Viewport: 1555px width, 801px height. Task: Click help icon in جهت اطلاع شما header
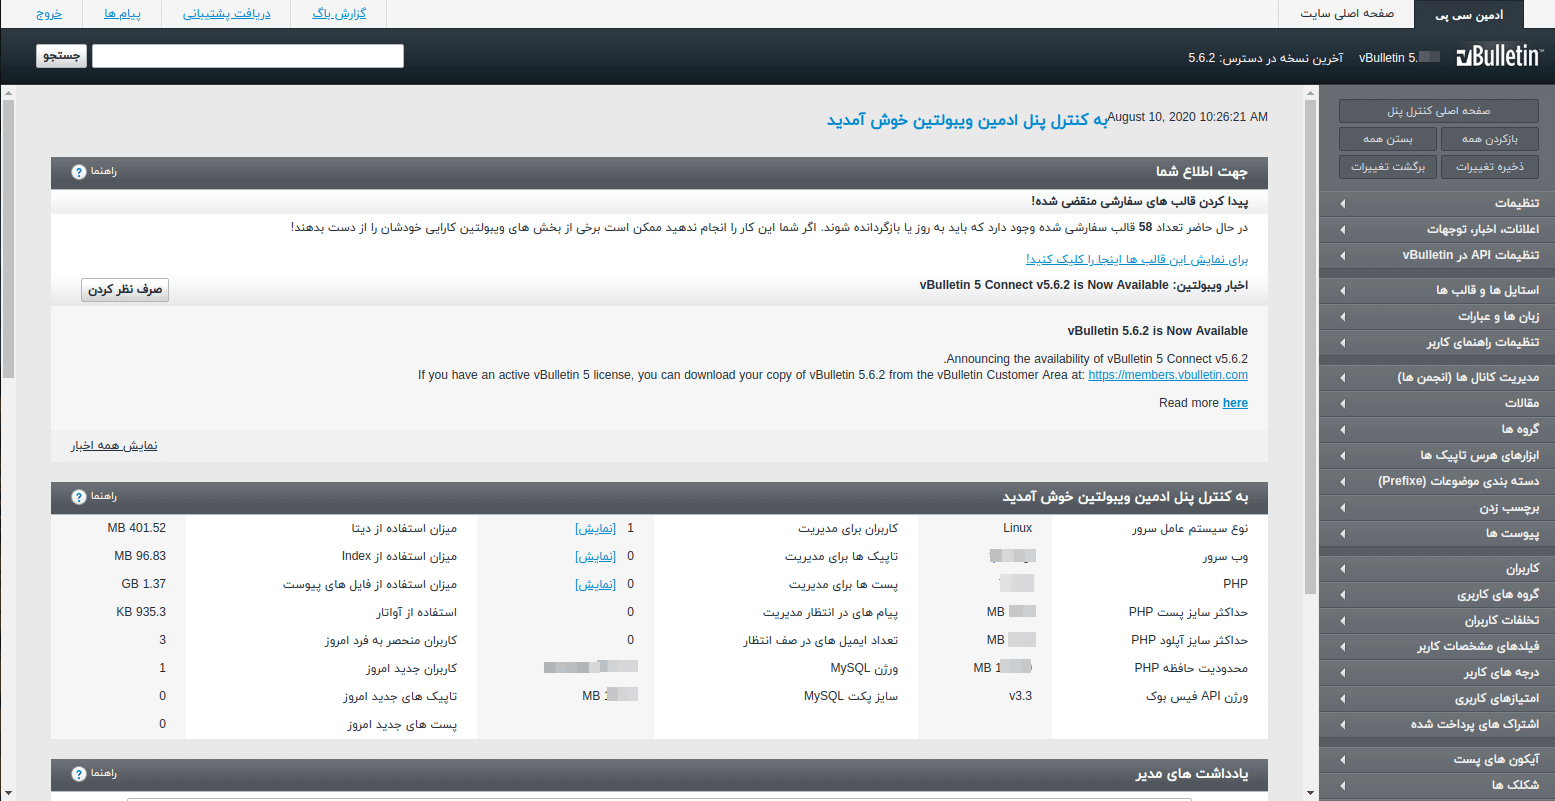click(80, 172)
